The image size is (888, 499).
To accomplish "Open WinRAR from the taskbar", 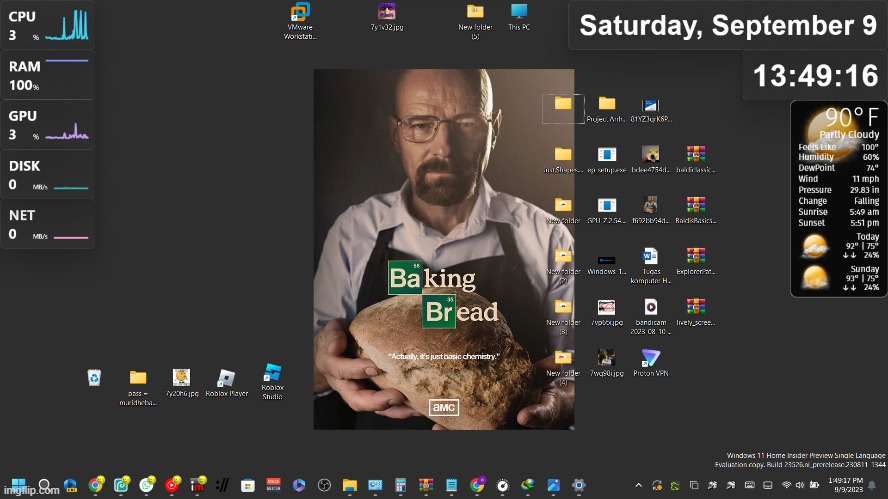I will click(x=426, y=485).
